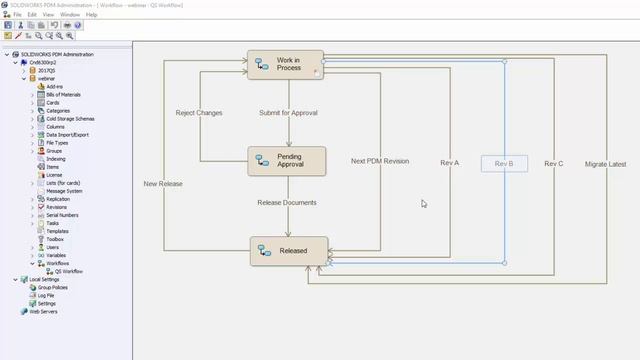Select Message System tree item

tap(64, 191)
